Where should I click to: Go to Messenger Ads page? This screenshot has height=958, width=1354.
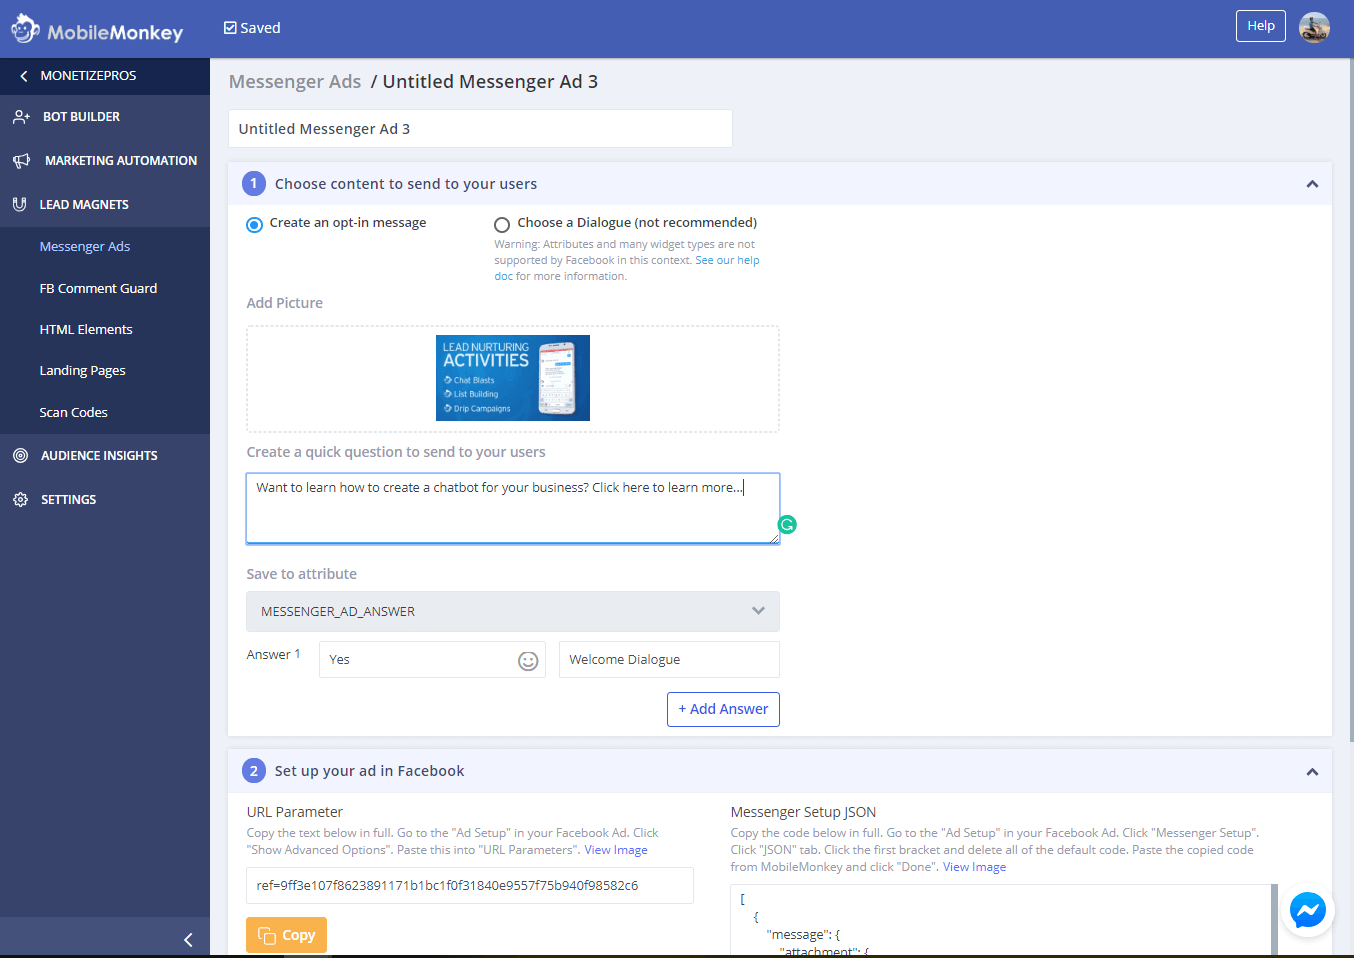[x=85, y=247]
